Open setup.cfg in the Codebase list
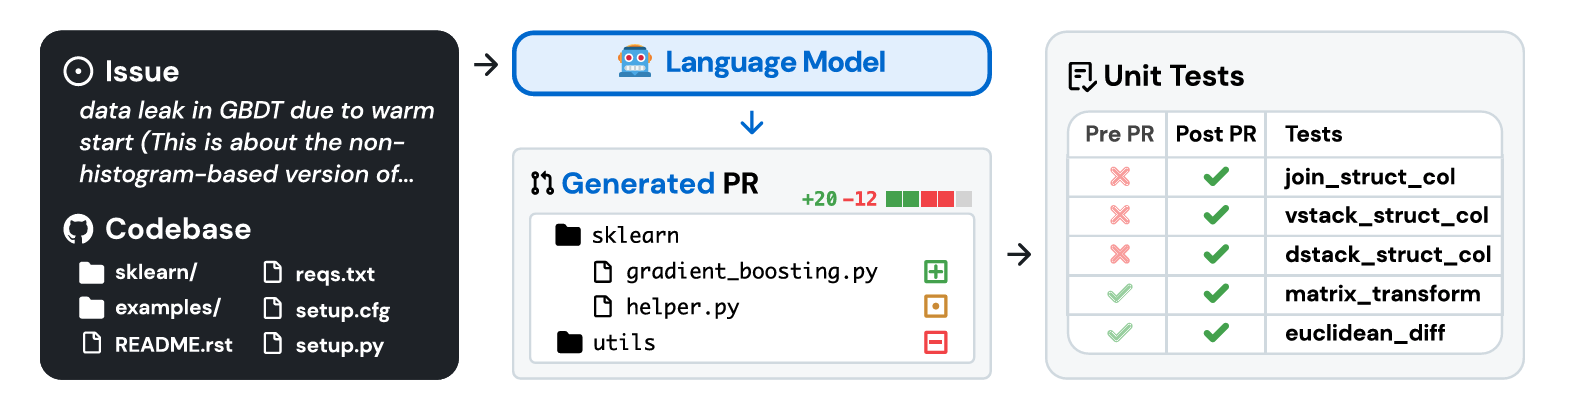Image resolution: width=1588 pixels, height=404 pixels. [342, 310]
